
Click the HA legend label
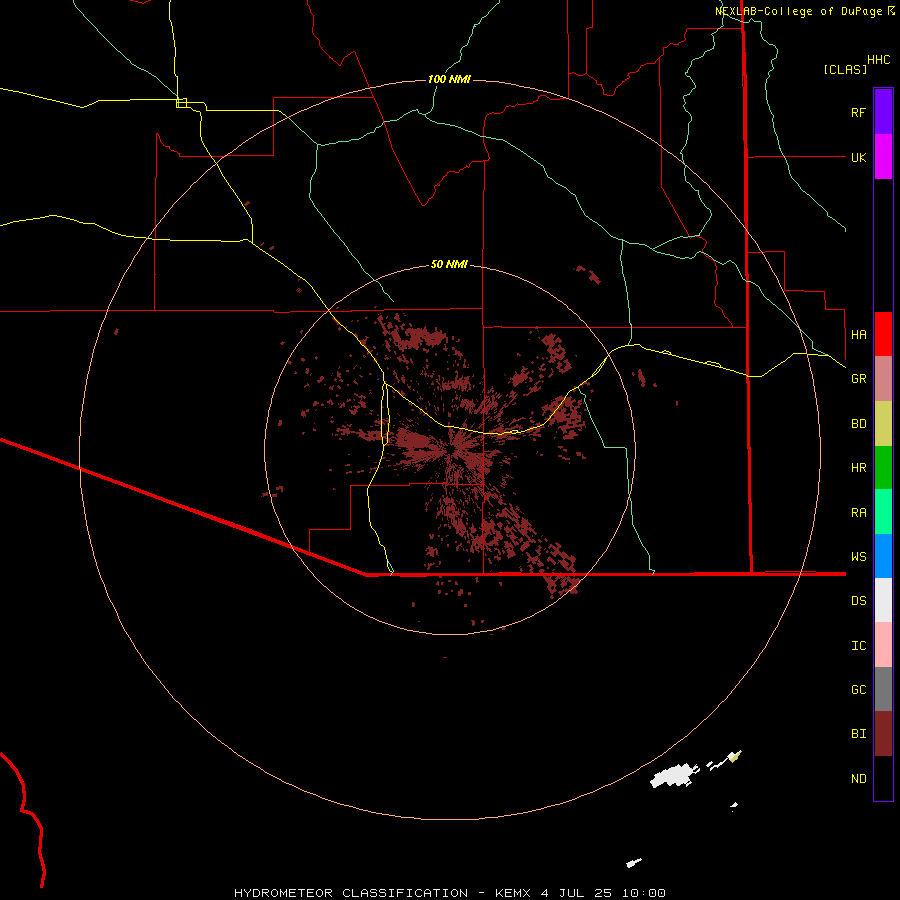[858, 334]
